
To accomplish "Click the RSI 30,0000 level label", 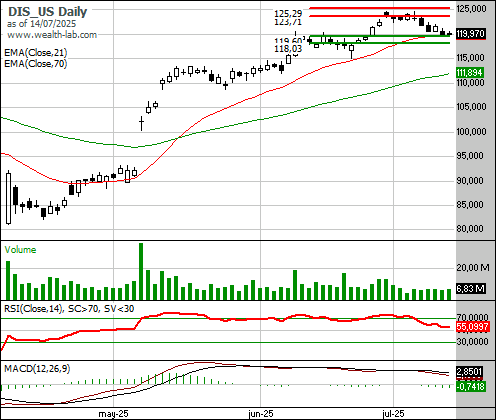I will click(x=472, y=342).
